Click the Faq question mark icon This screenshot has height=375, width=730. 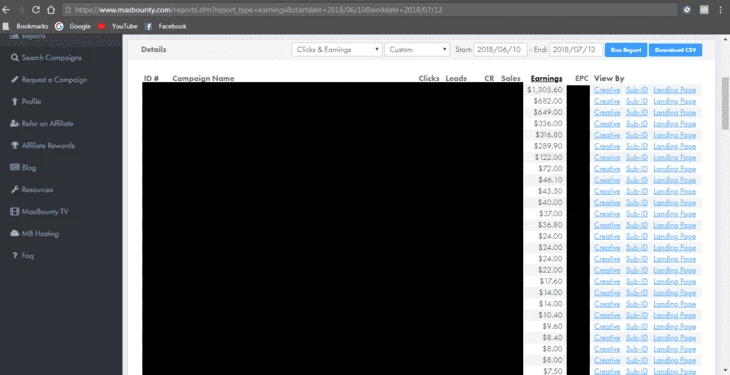click(x=14, y=255)
